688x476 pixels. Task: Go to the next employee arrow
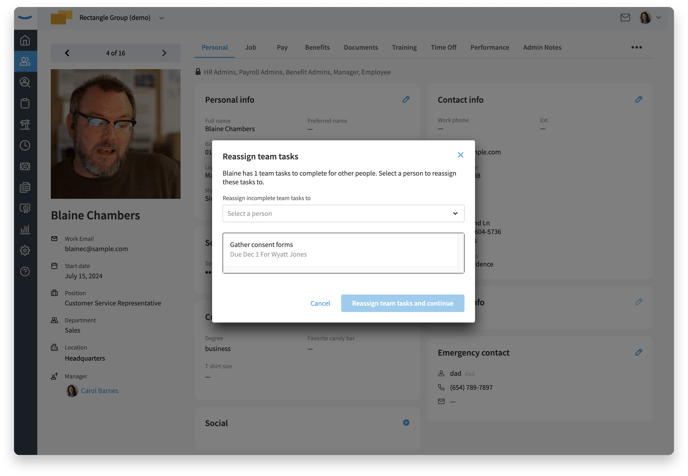point(164,53)
